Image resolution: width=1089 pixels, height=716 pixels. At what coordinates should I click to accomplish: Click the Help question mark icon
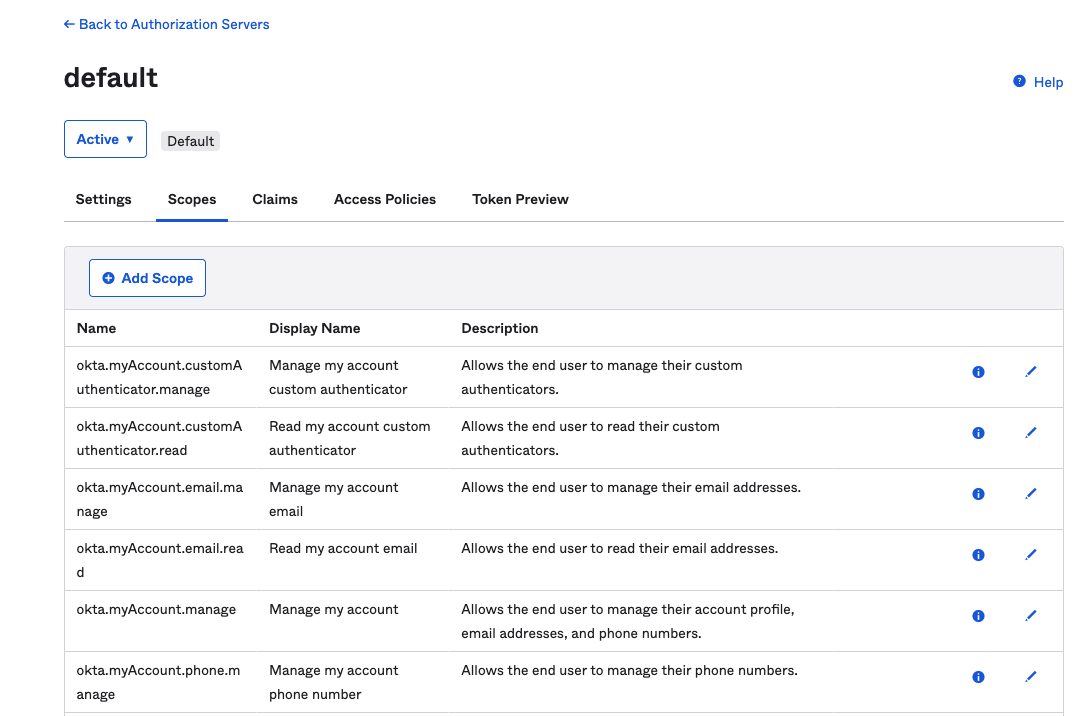[x=1019, y=81]
